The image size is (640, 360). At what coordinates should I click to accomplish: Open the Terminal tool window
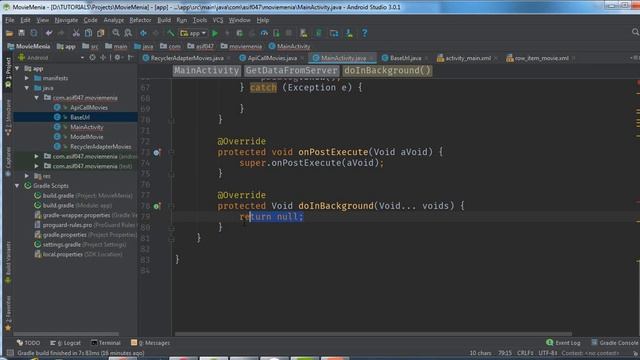[106, 343]
